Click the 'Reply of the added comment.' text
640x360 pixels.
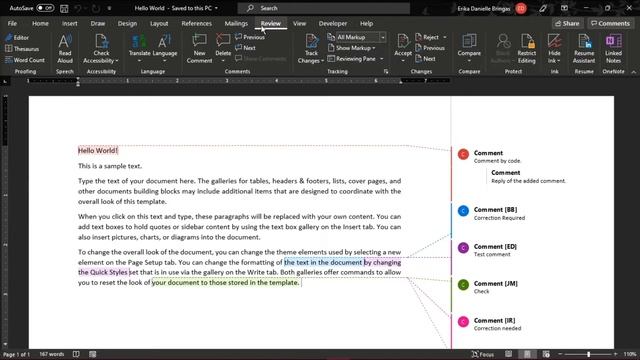(x=529, y=181)
